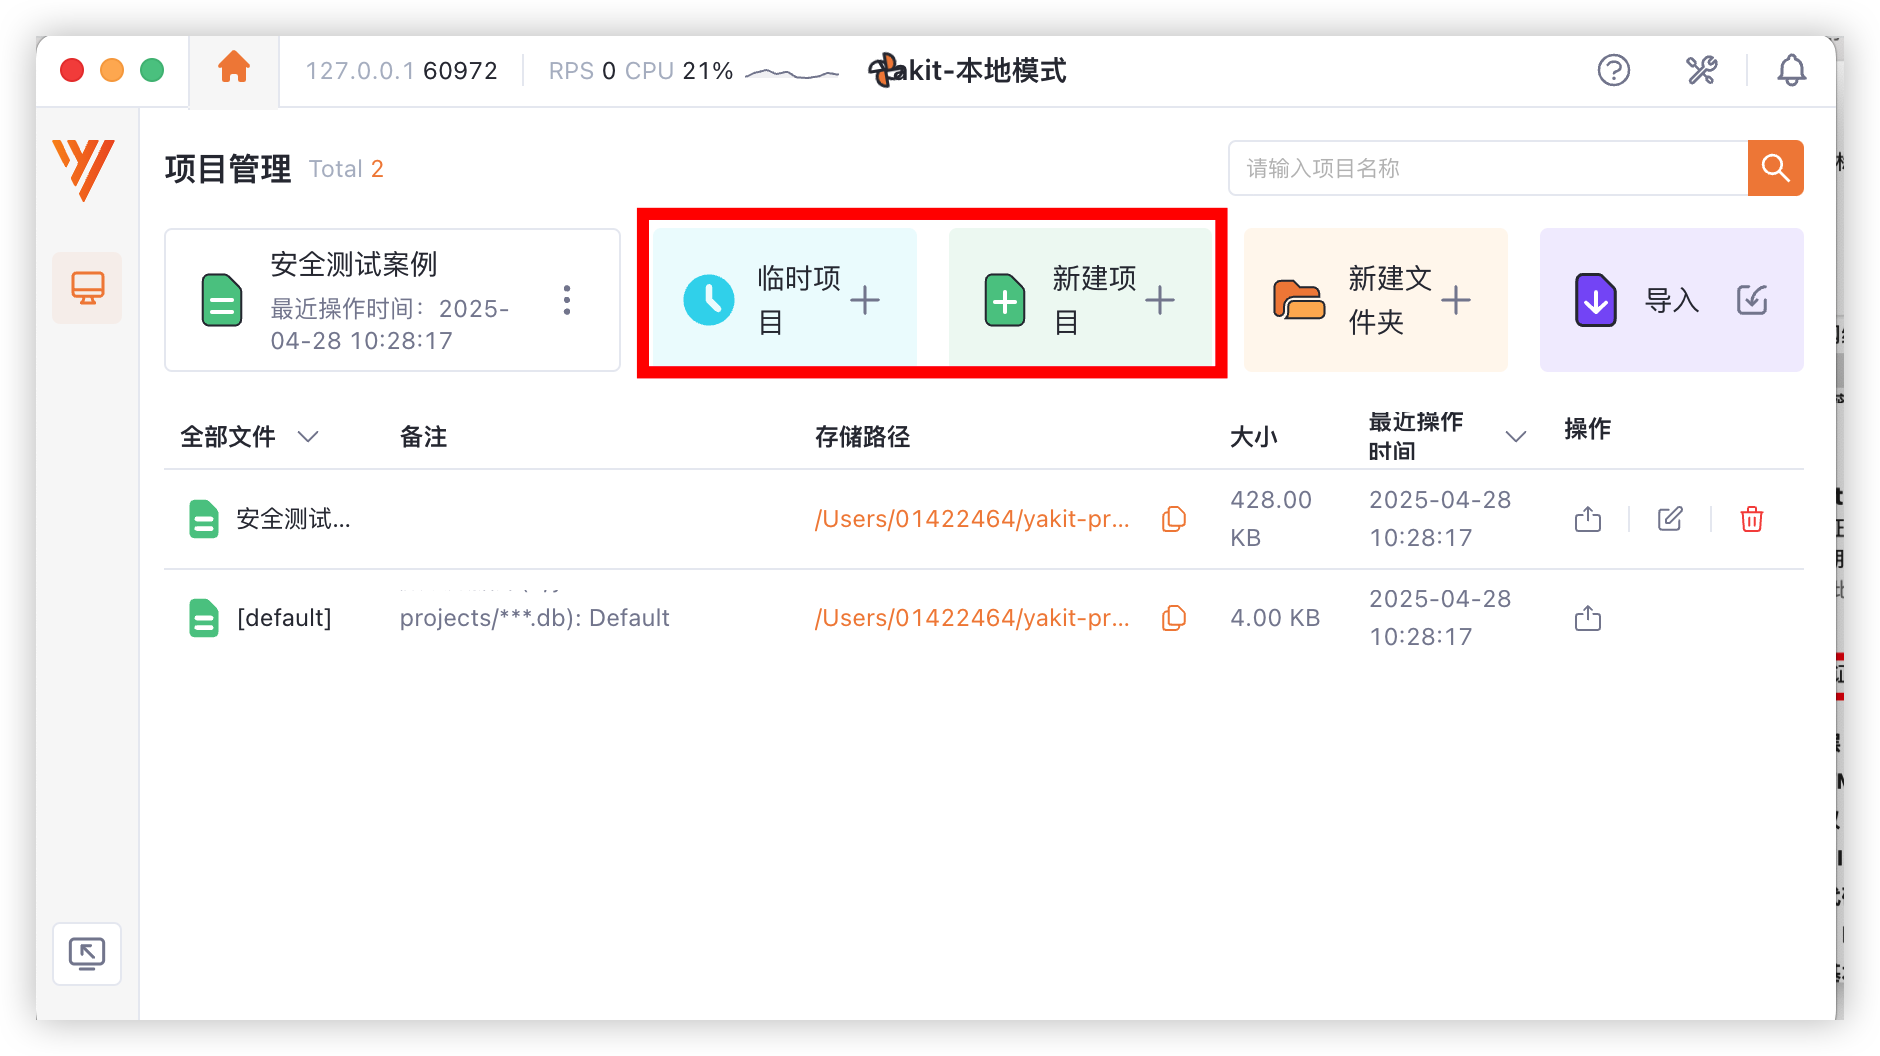Click the Yakit logo in the sidebar

86,170
